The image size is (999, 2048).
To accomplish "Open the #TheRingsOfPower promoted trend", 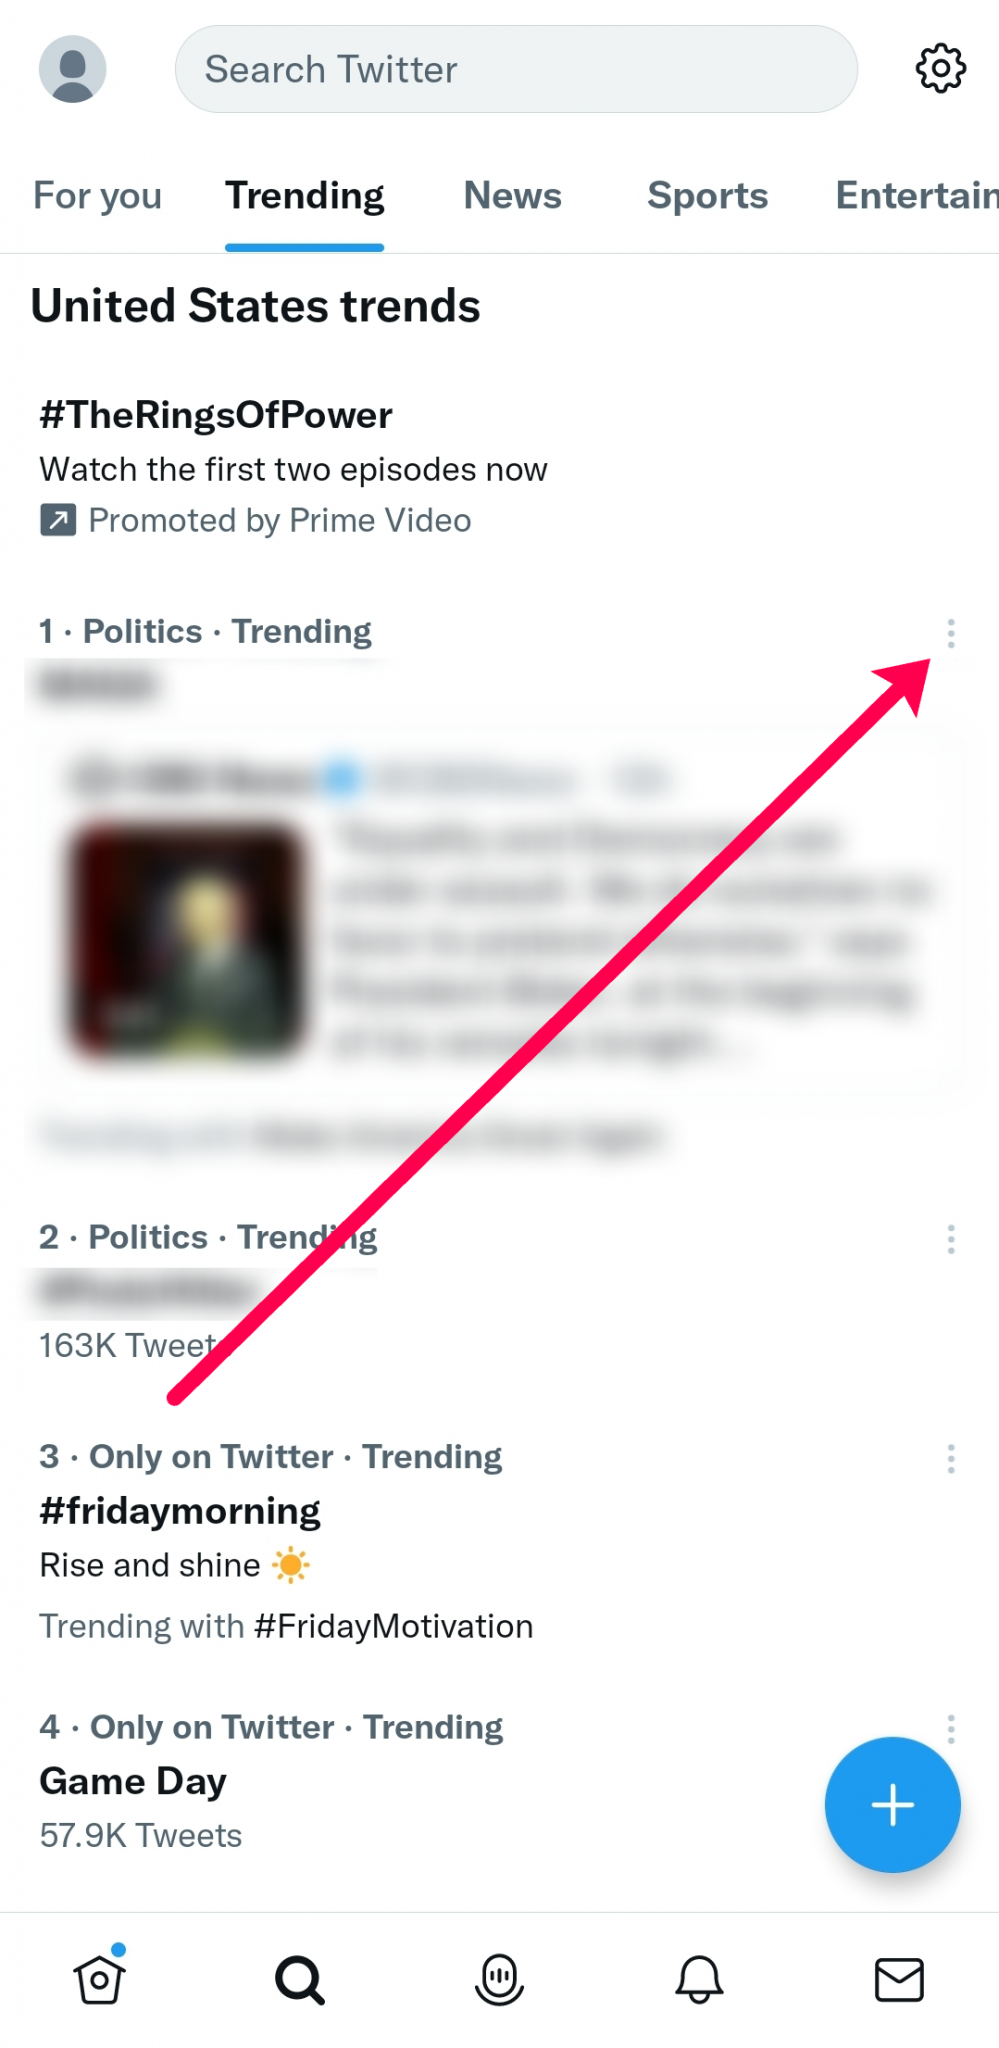I will click(x=216, y=415).
